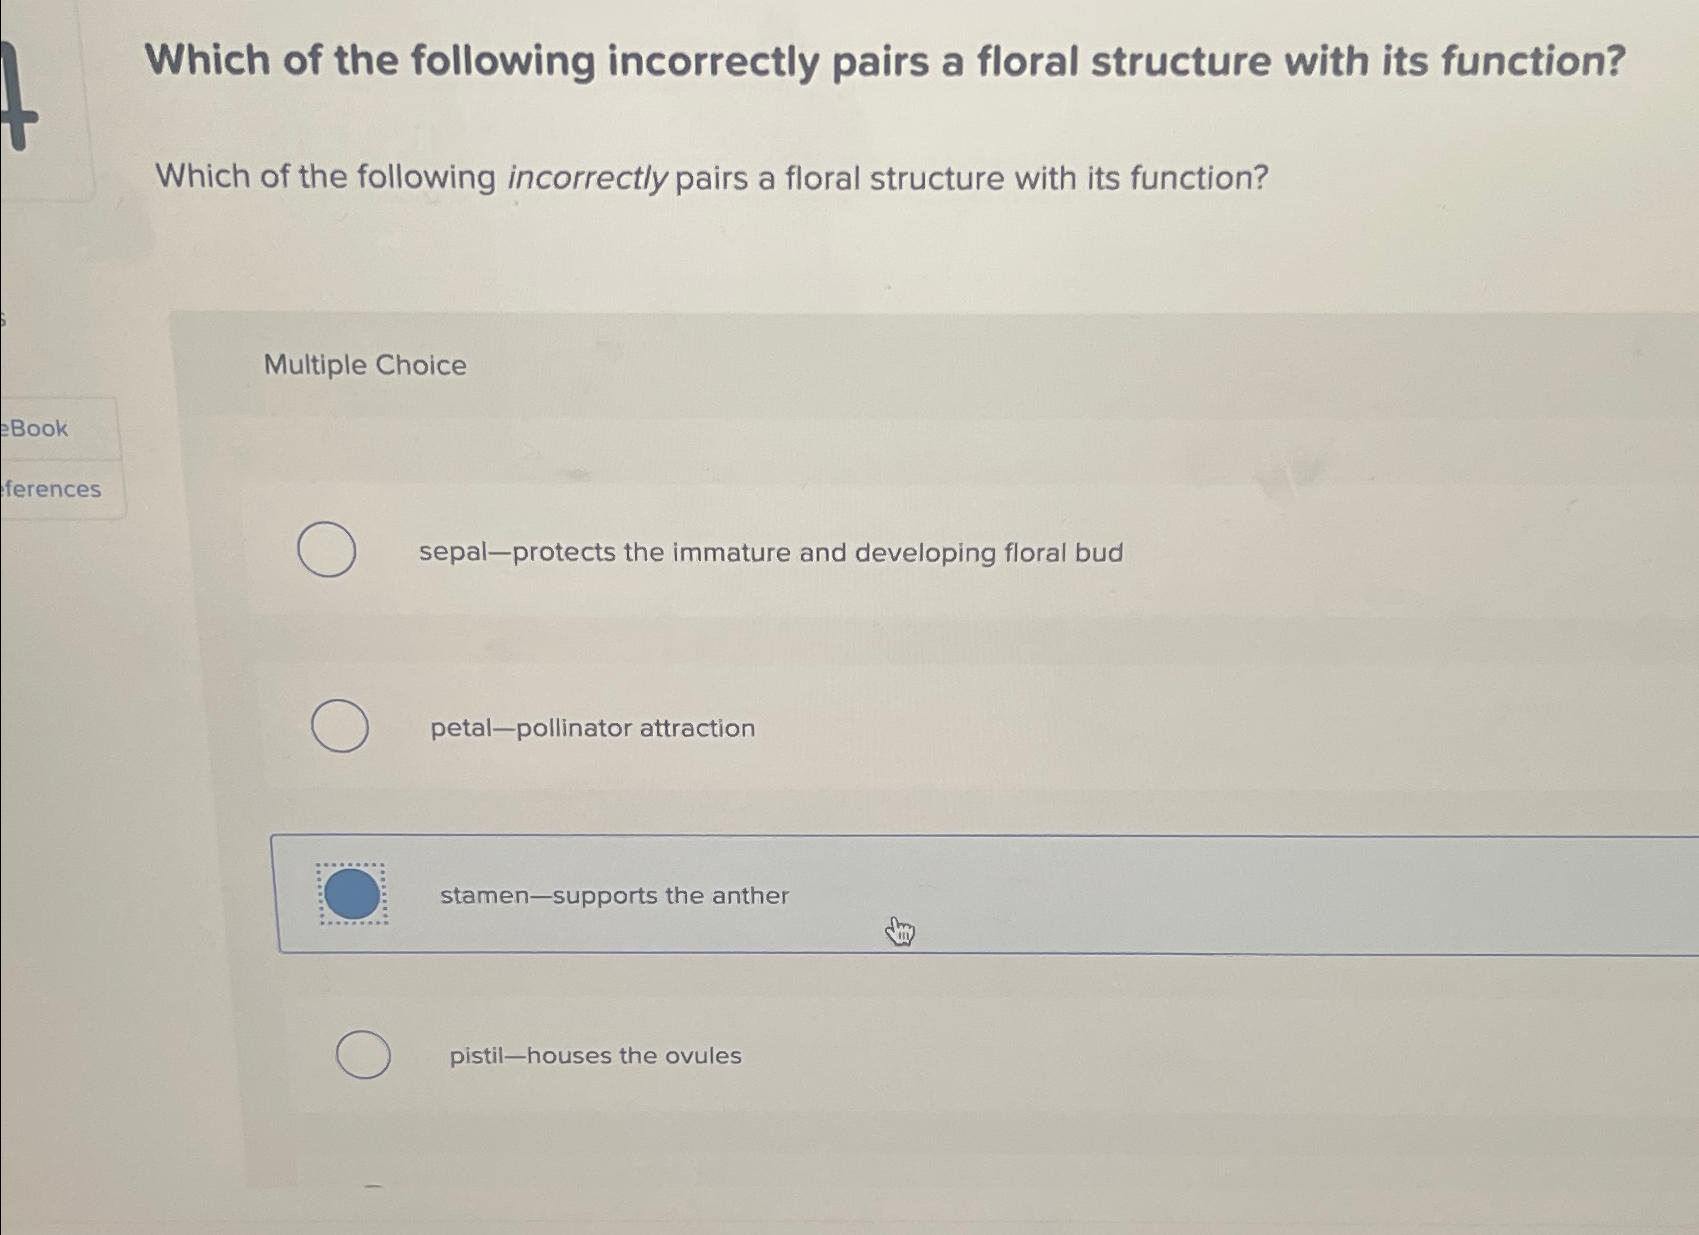
Task: Click the Multiple Choice section label
Action: point(366,365)
